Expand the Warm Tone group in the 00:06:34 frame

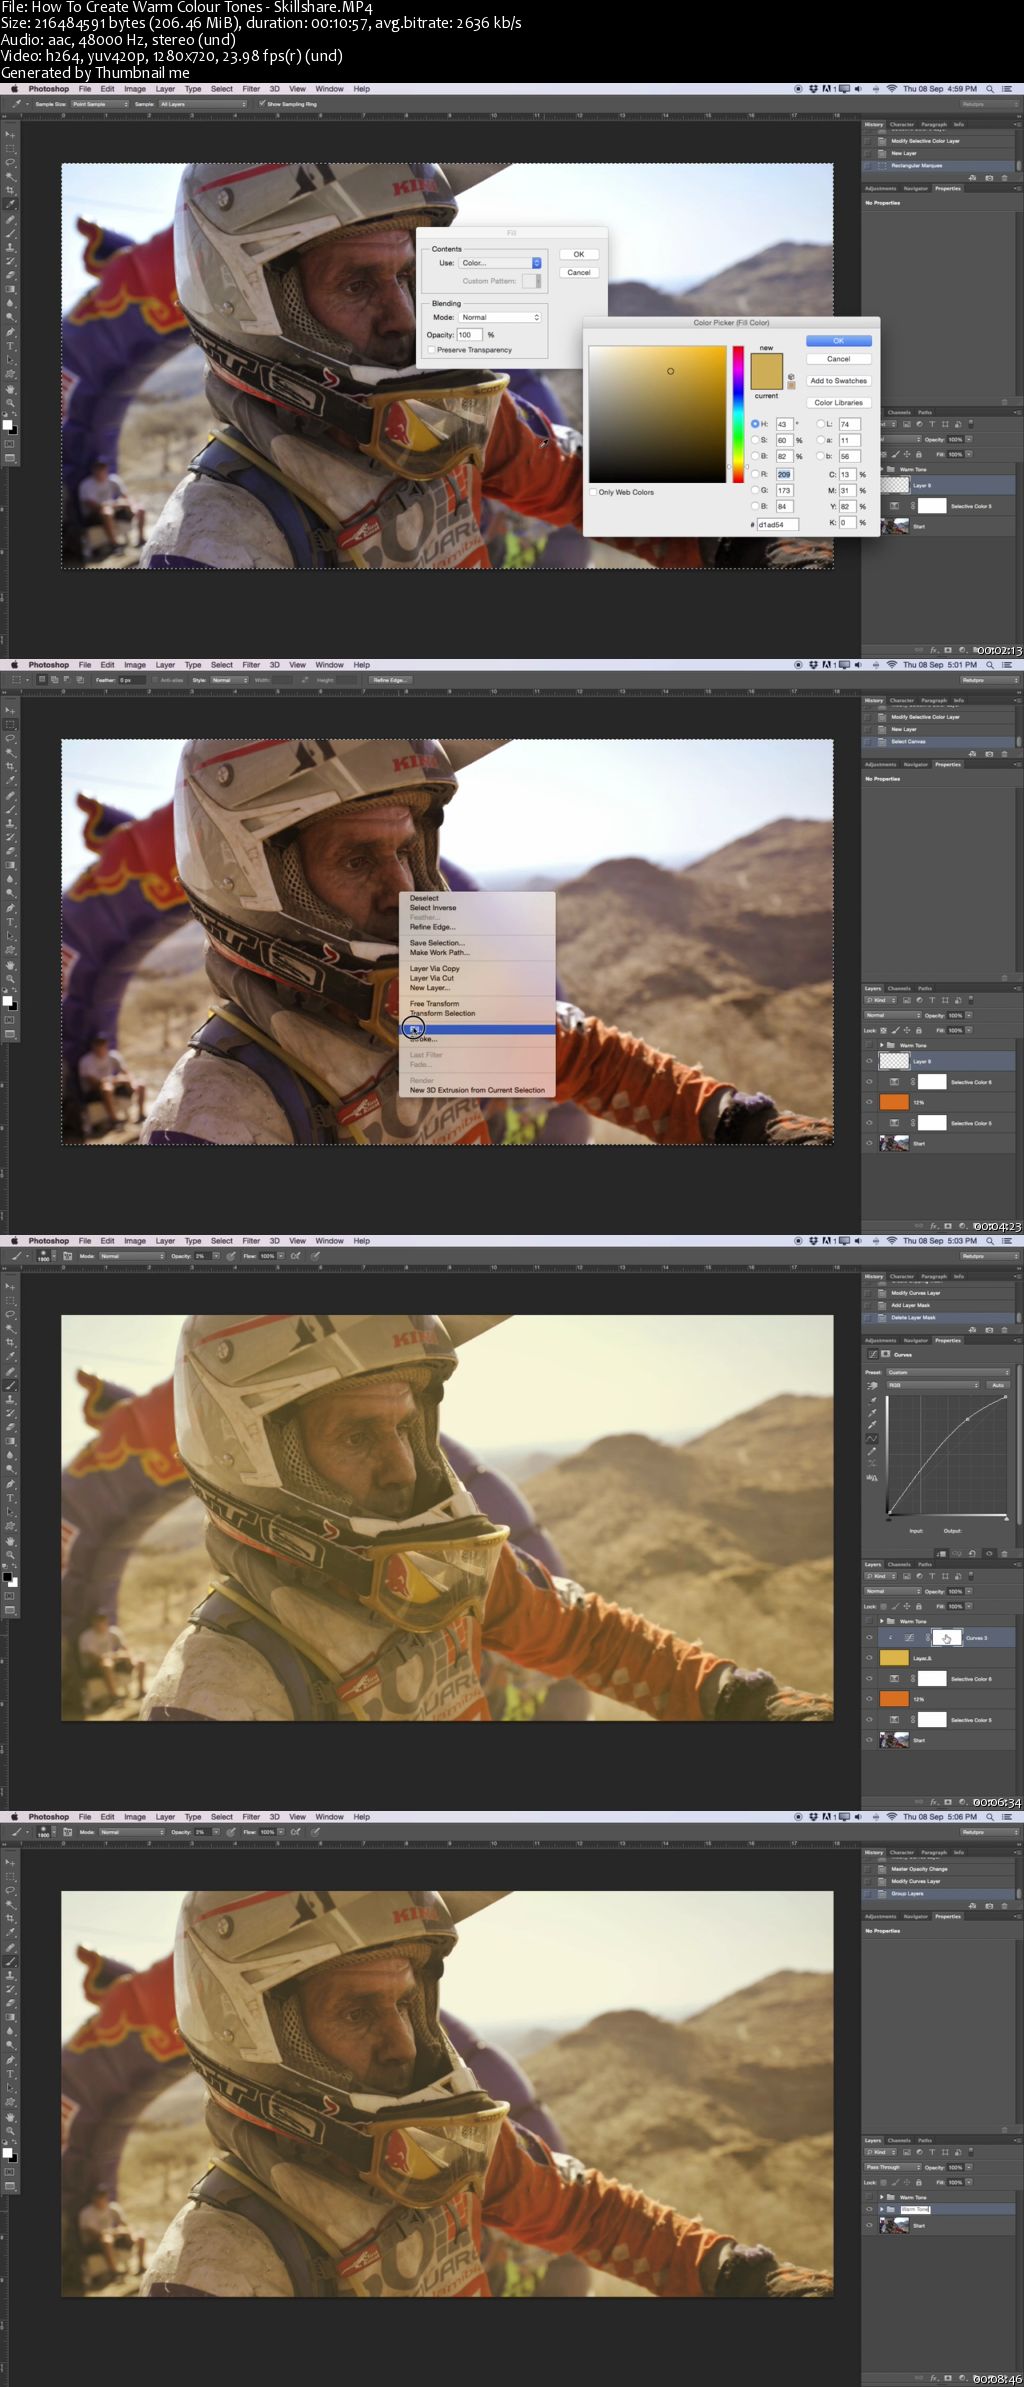[x=881, y=1621]
